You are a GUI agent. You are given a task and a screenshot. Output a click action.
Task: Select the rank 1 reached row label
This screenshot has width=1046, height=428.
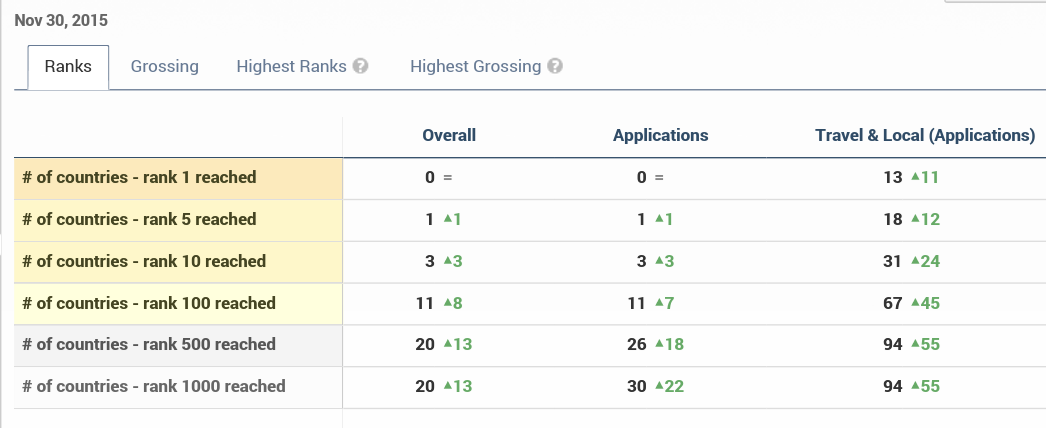[139, 177]
